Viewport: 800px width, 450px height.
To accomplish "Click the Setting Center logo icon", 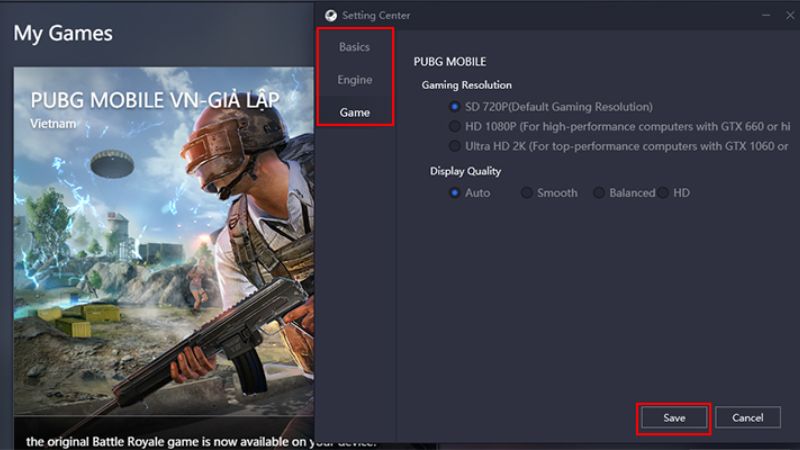I will pos(331,15).
